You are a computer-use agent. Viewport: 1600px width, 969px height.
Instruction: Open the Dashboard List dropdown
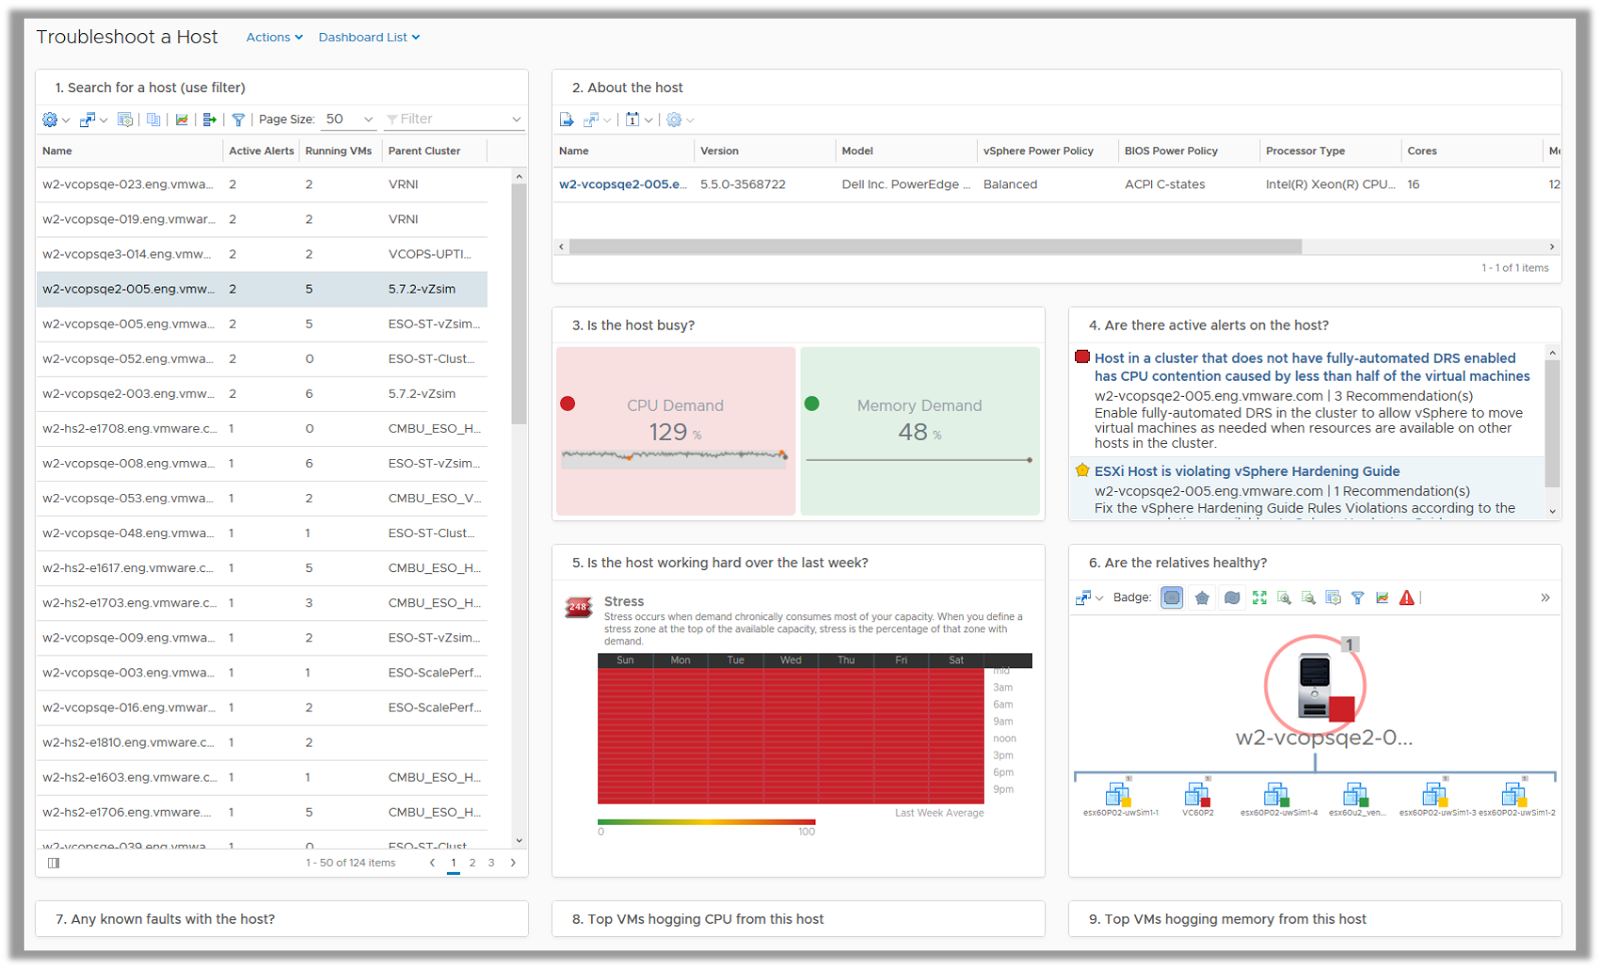point(368,37)
